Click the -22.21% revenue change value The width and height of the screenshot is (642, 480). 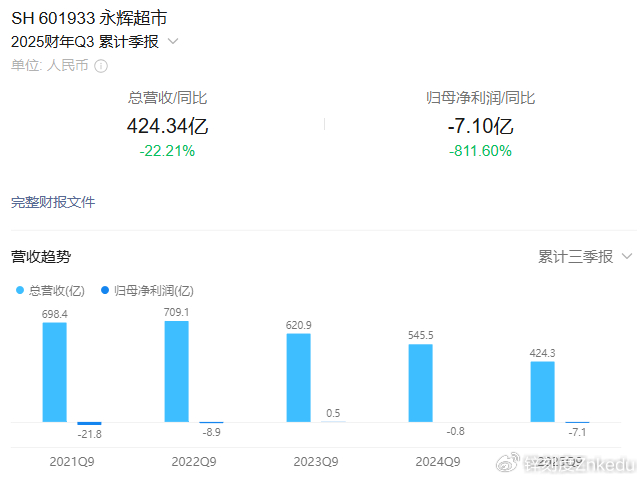tap(167, 151)
